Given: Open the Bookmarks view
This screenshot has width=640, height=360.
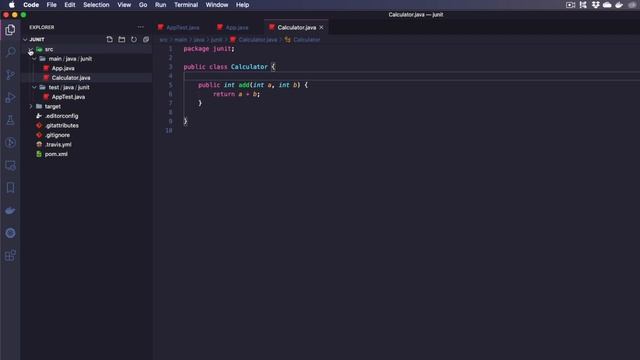Looking at the screenshot, I should [10, 188].
